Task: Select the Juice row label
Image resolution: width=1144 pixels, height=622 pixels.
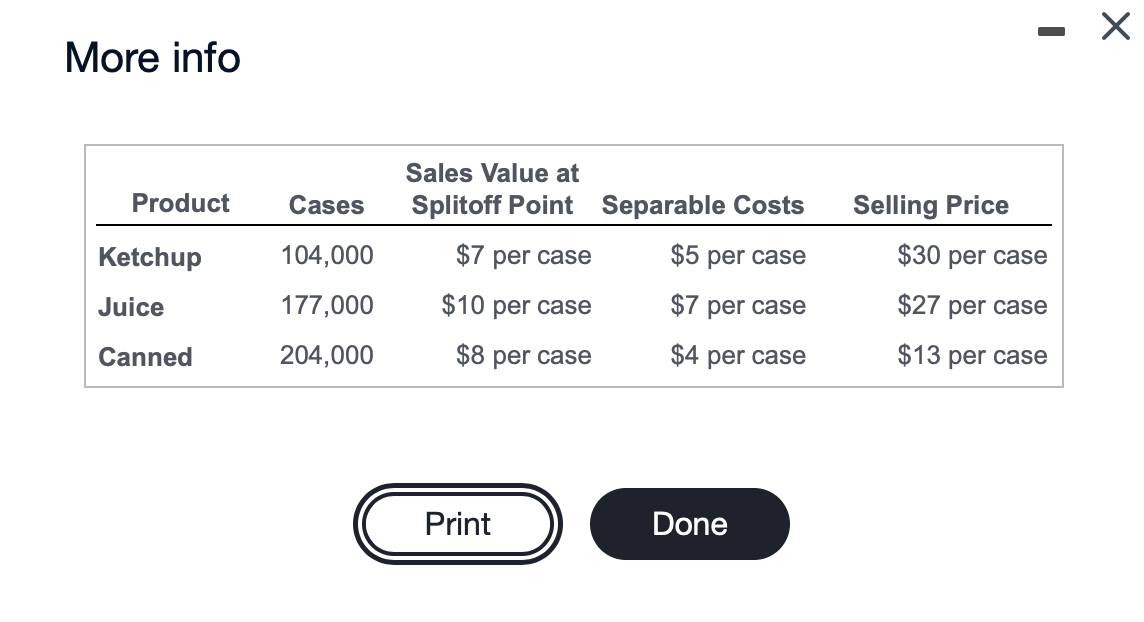Action: [x=130, y=307]
